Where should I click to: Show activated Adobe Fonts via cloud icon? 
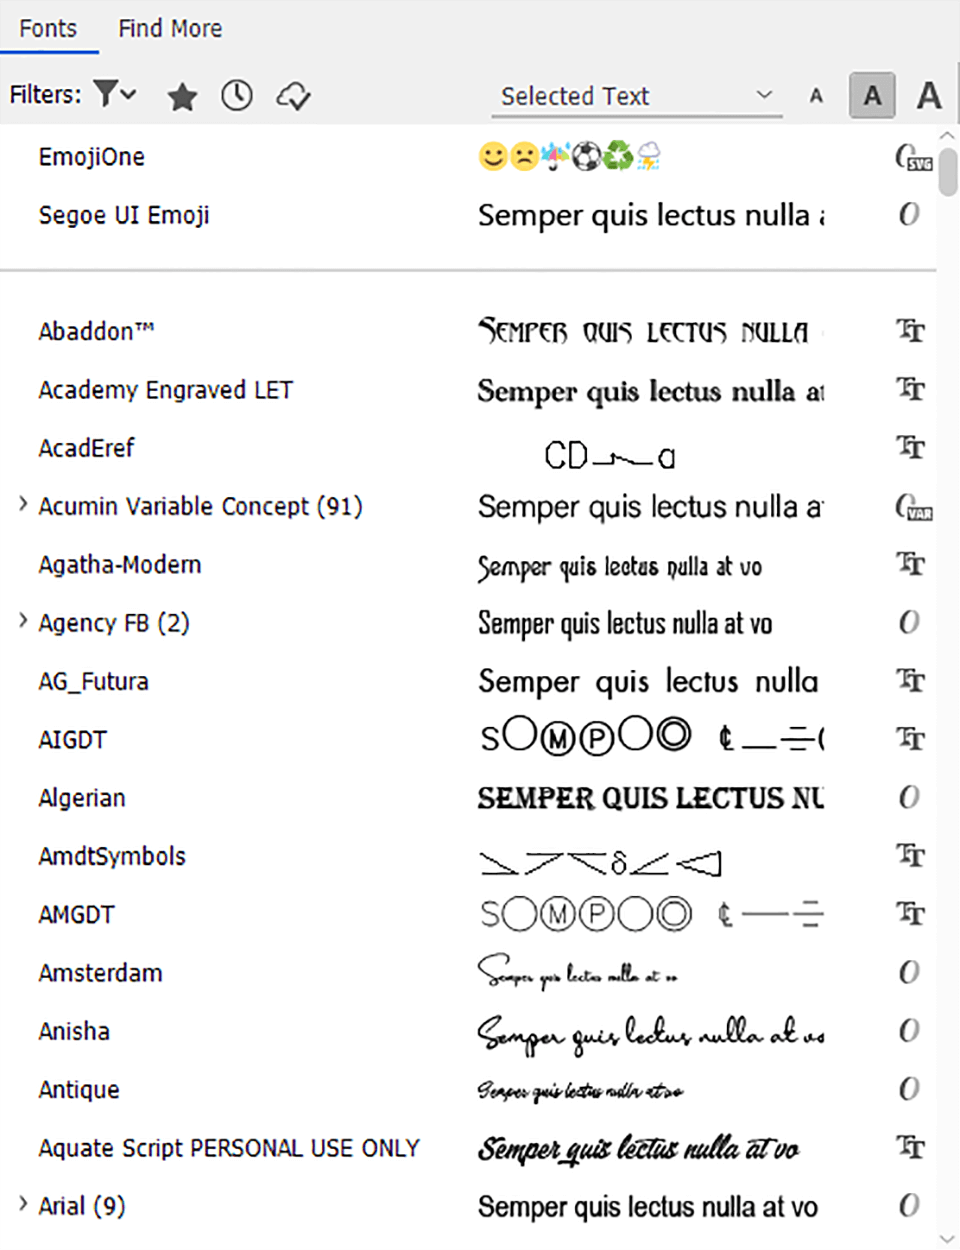coord(293,95)
